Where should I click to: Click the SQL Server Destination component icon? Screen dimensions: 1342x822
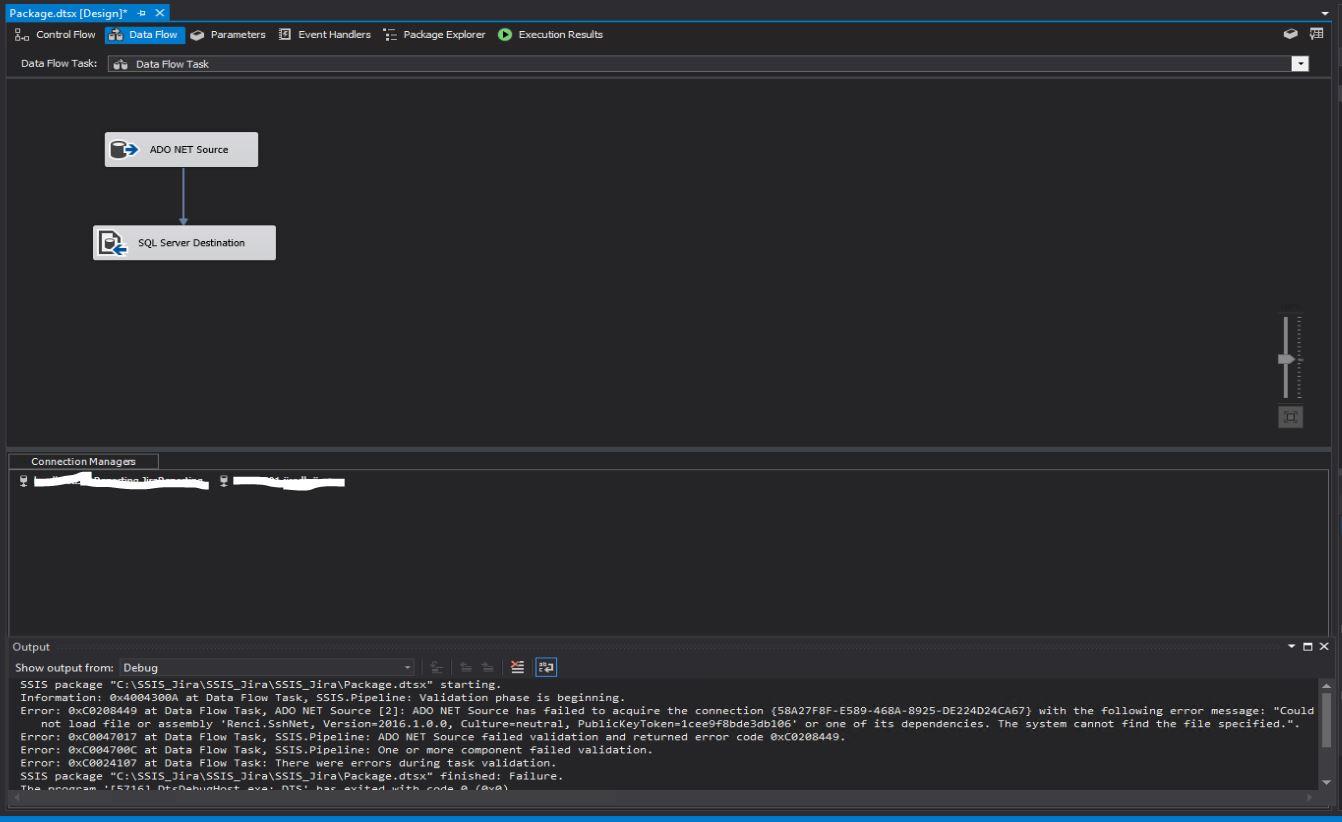coord(113,243)
